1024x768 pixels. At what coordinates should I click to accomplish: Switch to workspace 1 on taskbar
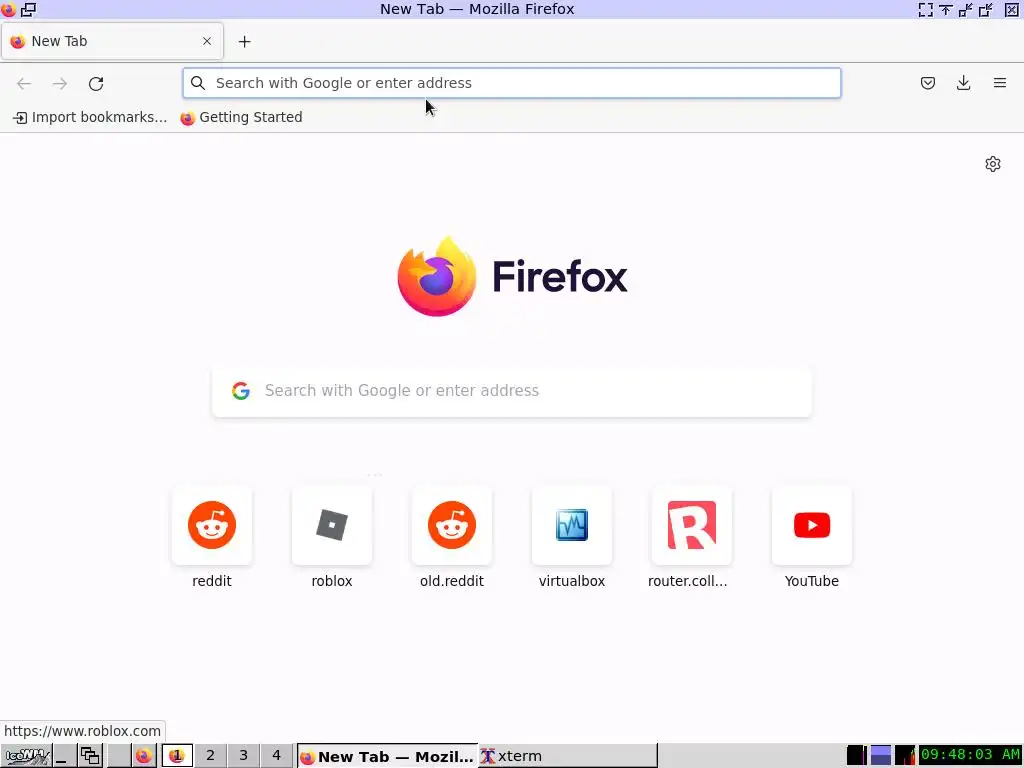(176, 756)
